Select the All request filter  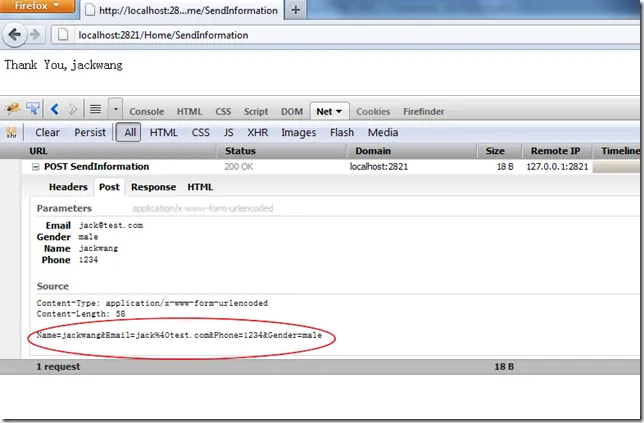pos(129,133)
